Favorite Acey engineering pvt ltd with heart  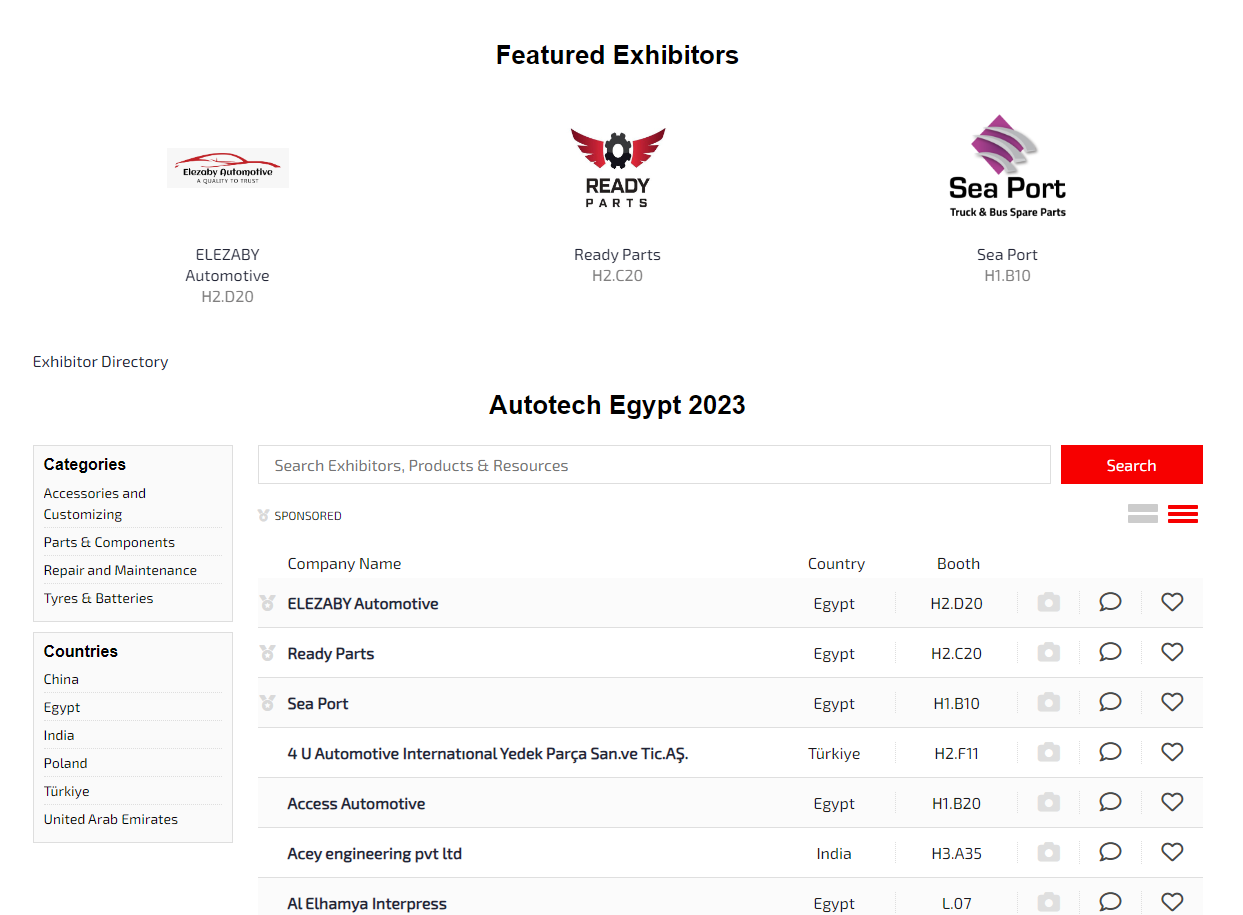pyautogui.click(x=1172, y=852)
